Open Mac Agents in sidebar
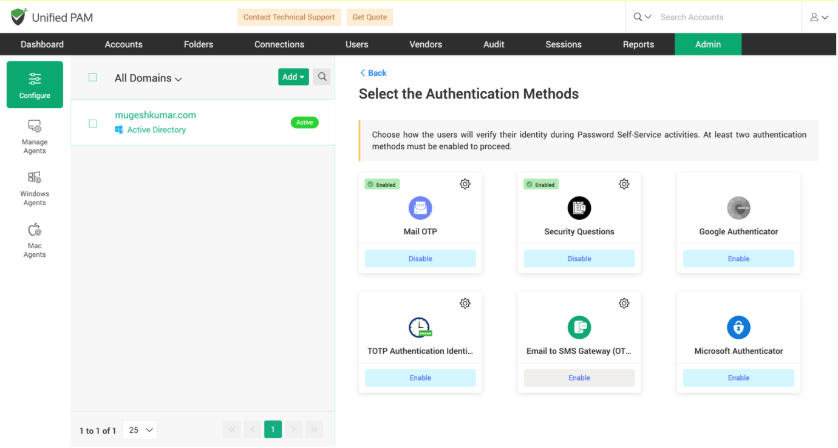838x448 pixels. click(34, 240)
